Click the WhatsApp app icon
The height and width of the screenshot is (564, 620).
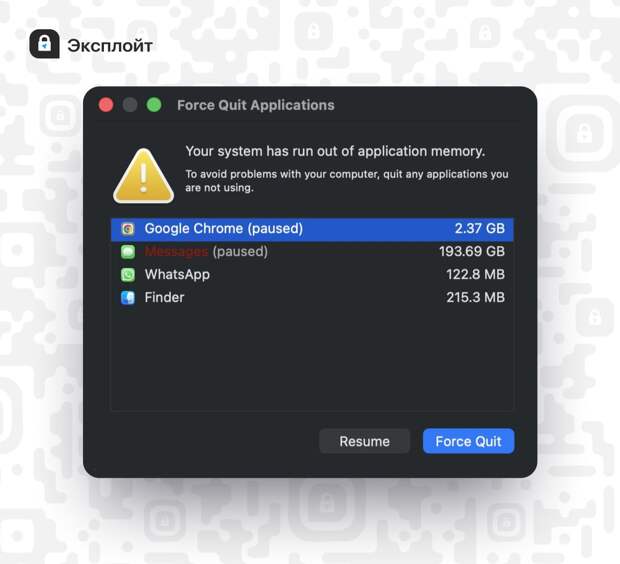128,274
